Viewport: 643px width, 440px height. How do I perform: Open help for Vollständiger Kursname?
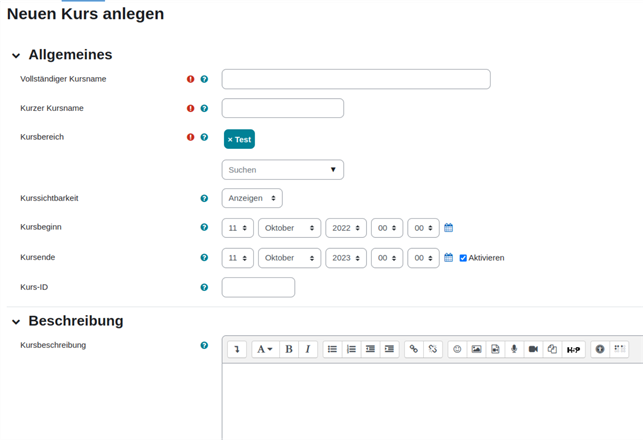click(x=204, y=79)
